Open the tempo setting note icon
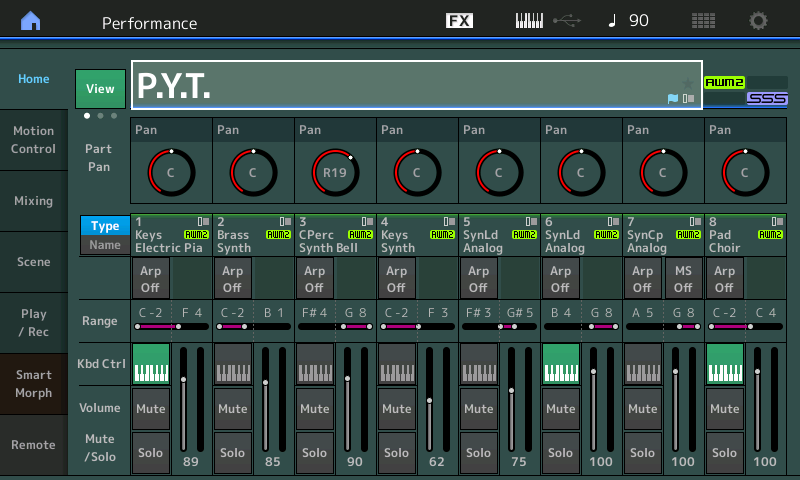 [x=612, y=21]
